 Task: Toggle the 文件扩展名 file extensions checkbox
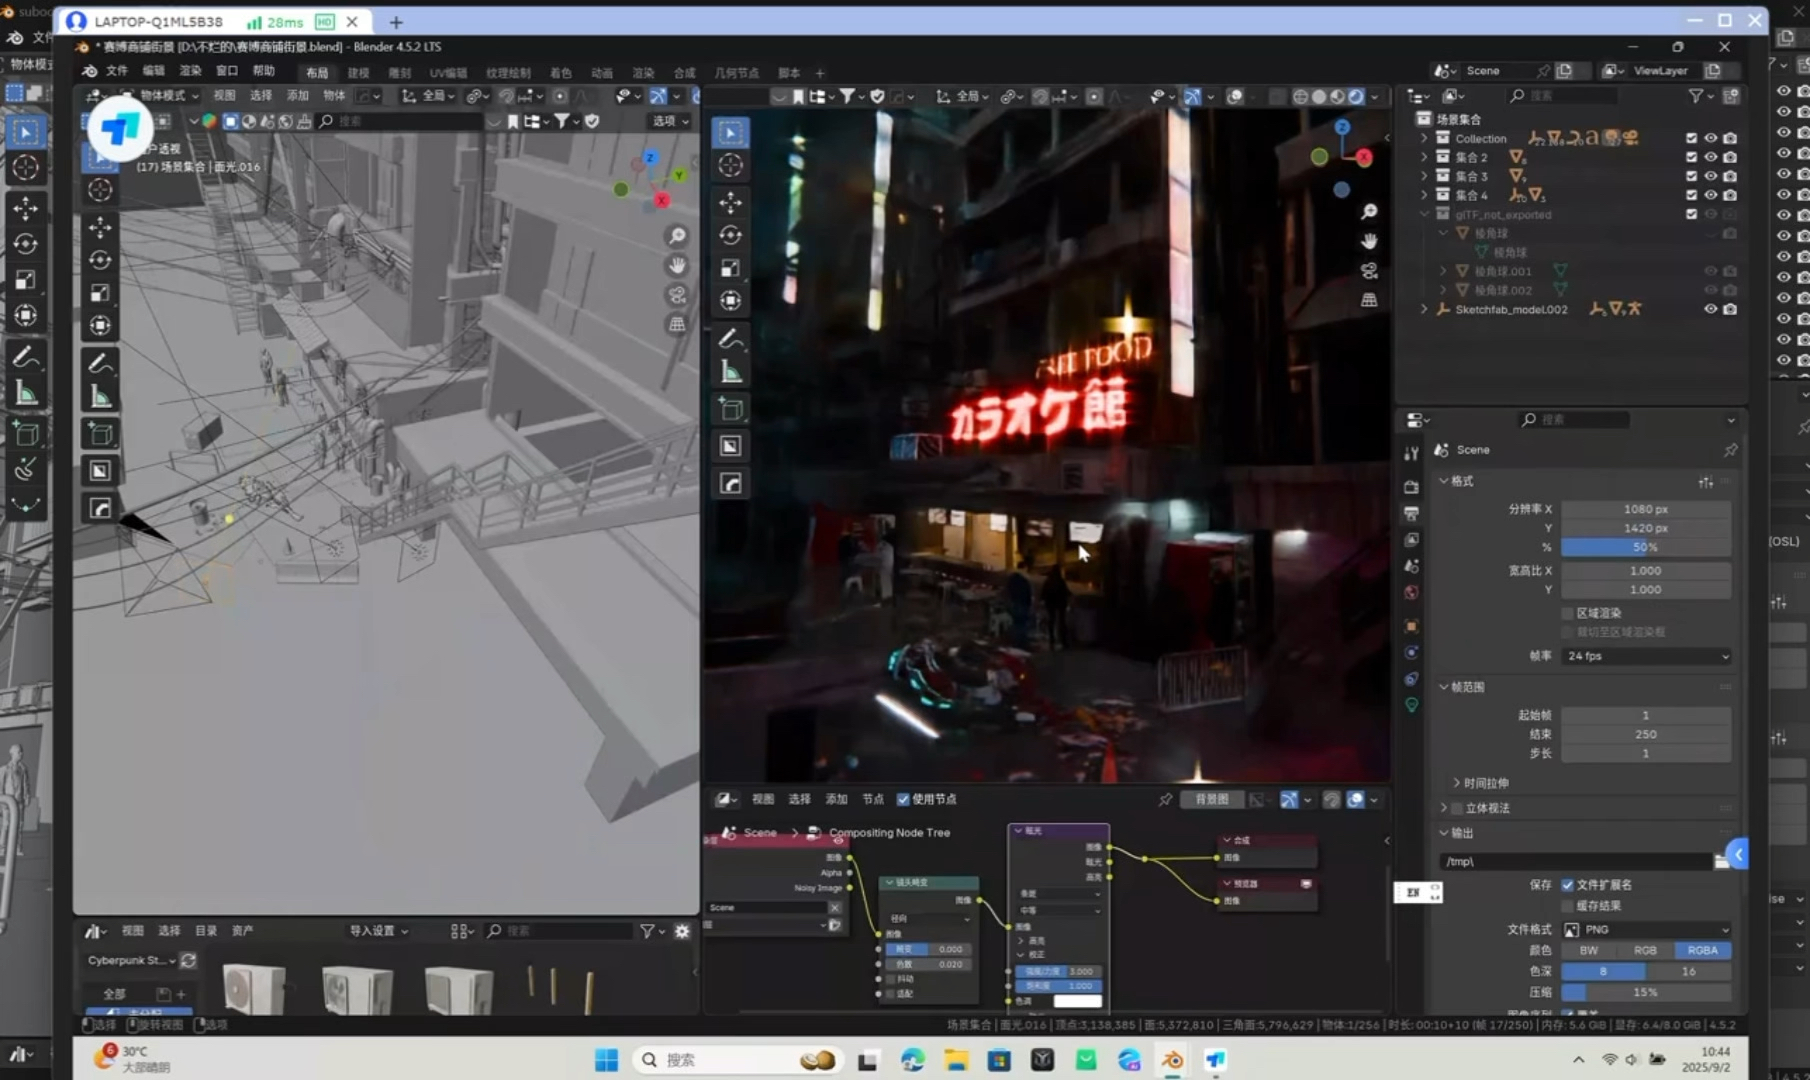[x=1567, y=885]
